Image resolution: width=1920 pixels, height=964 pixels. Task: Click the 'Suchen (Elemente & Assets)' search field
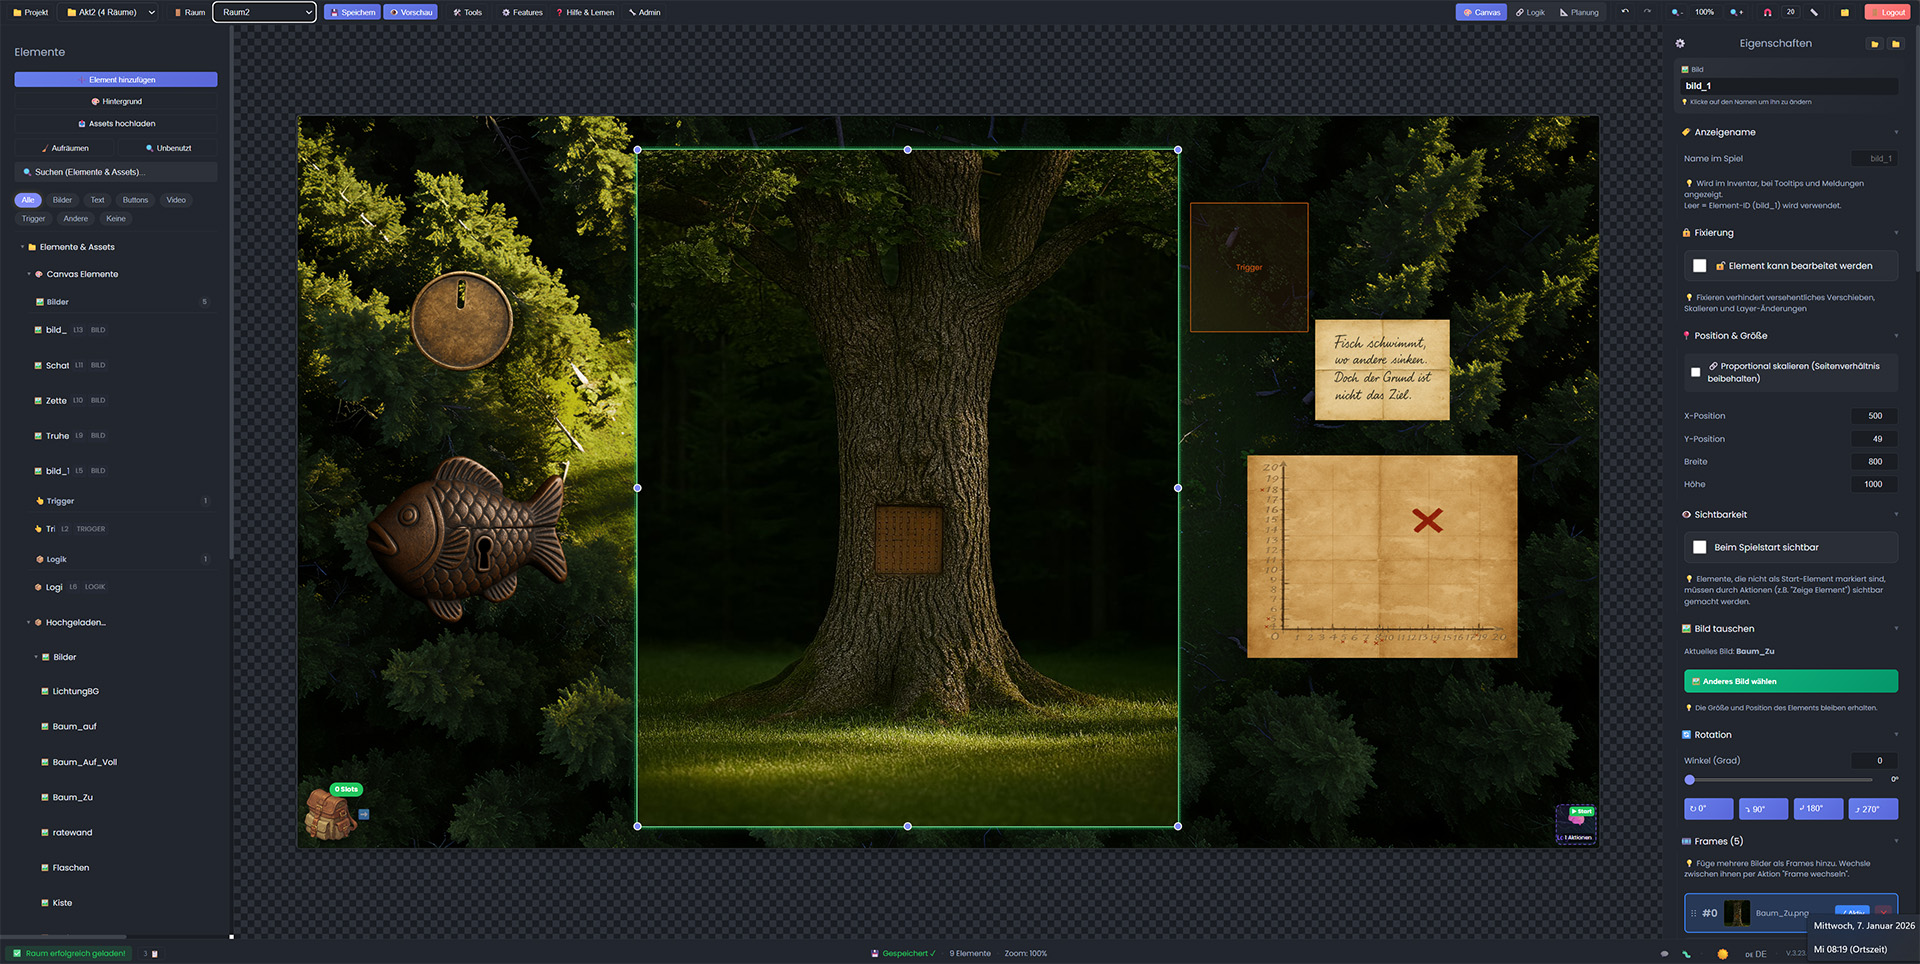[116, 172]
